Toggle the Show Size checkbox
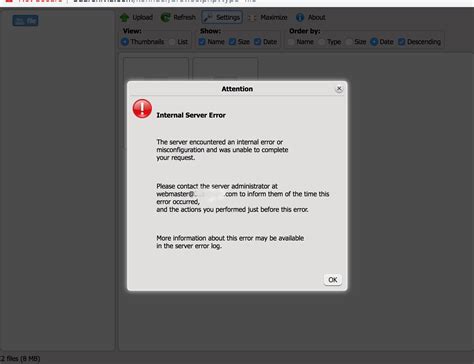Image resolution: width=474 pixels, height=364 pixels. click(232, 42)
